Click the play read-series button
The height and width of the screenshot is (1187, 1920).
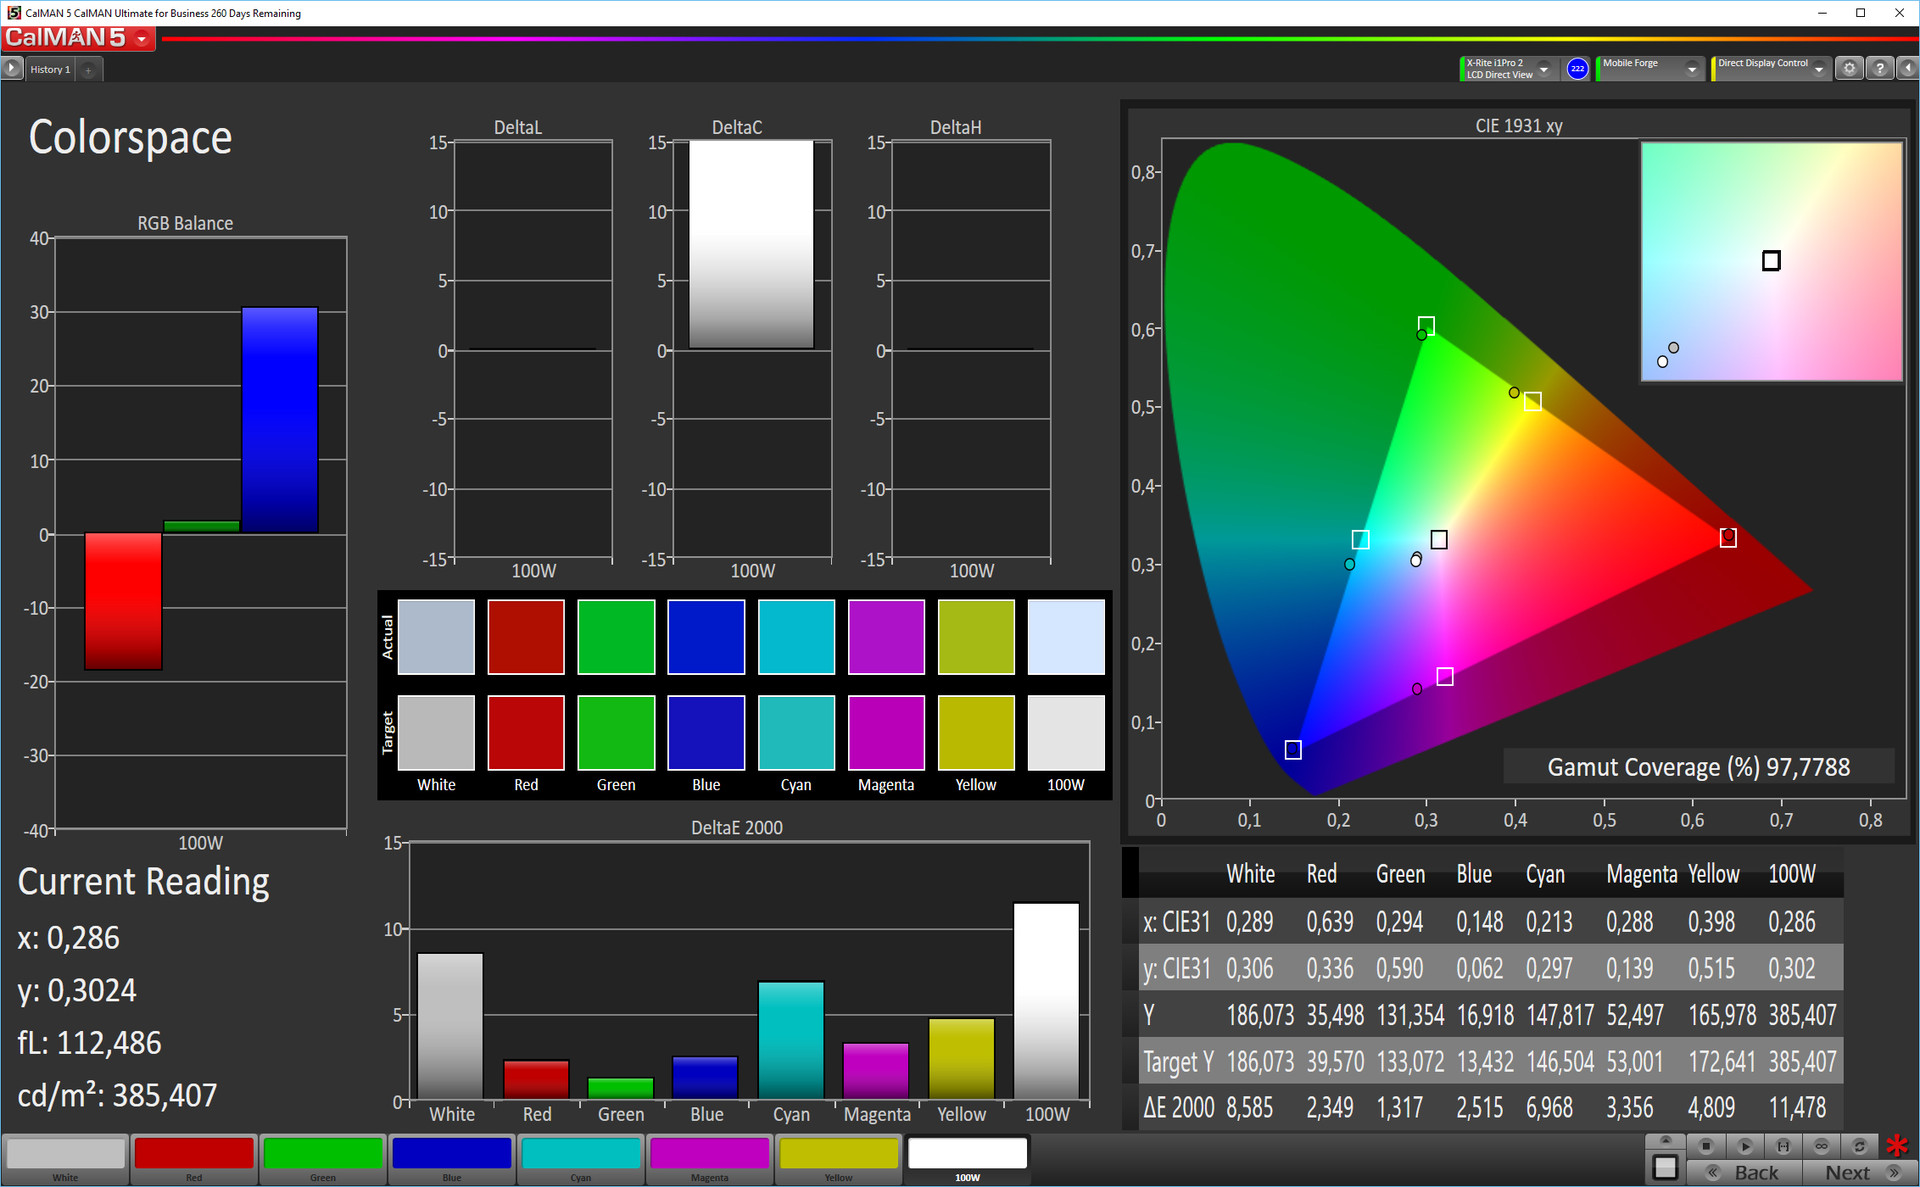[x=1744, y=1146]
